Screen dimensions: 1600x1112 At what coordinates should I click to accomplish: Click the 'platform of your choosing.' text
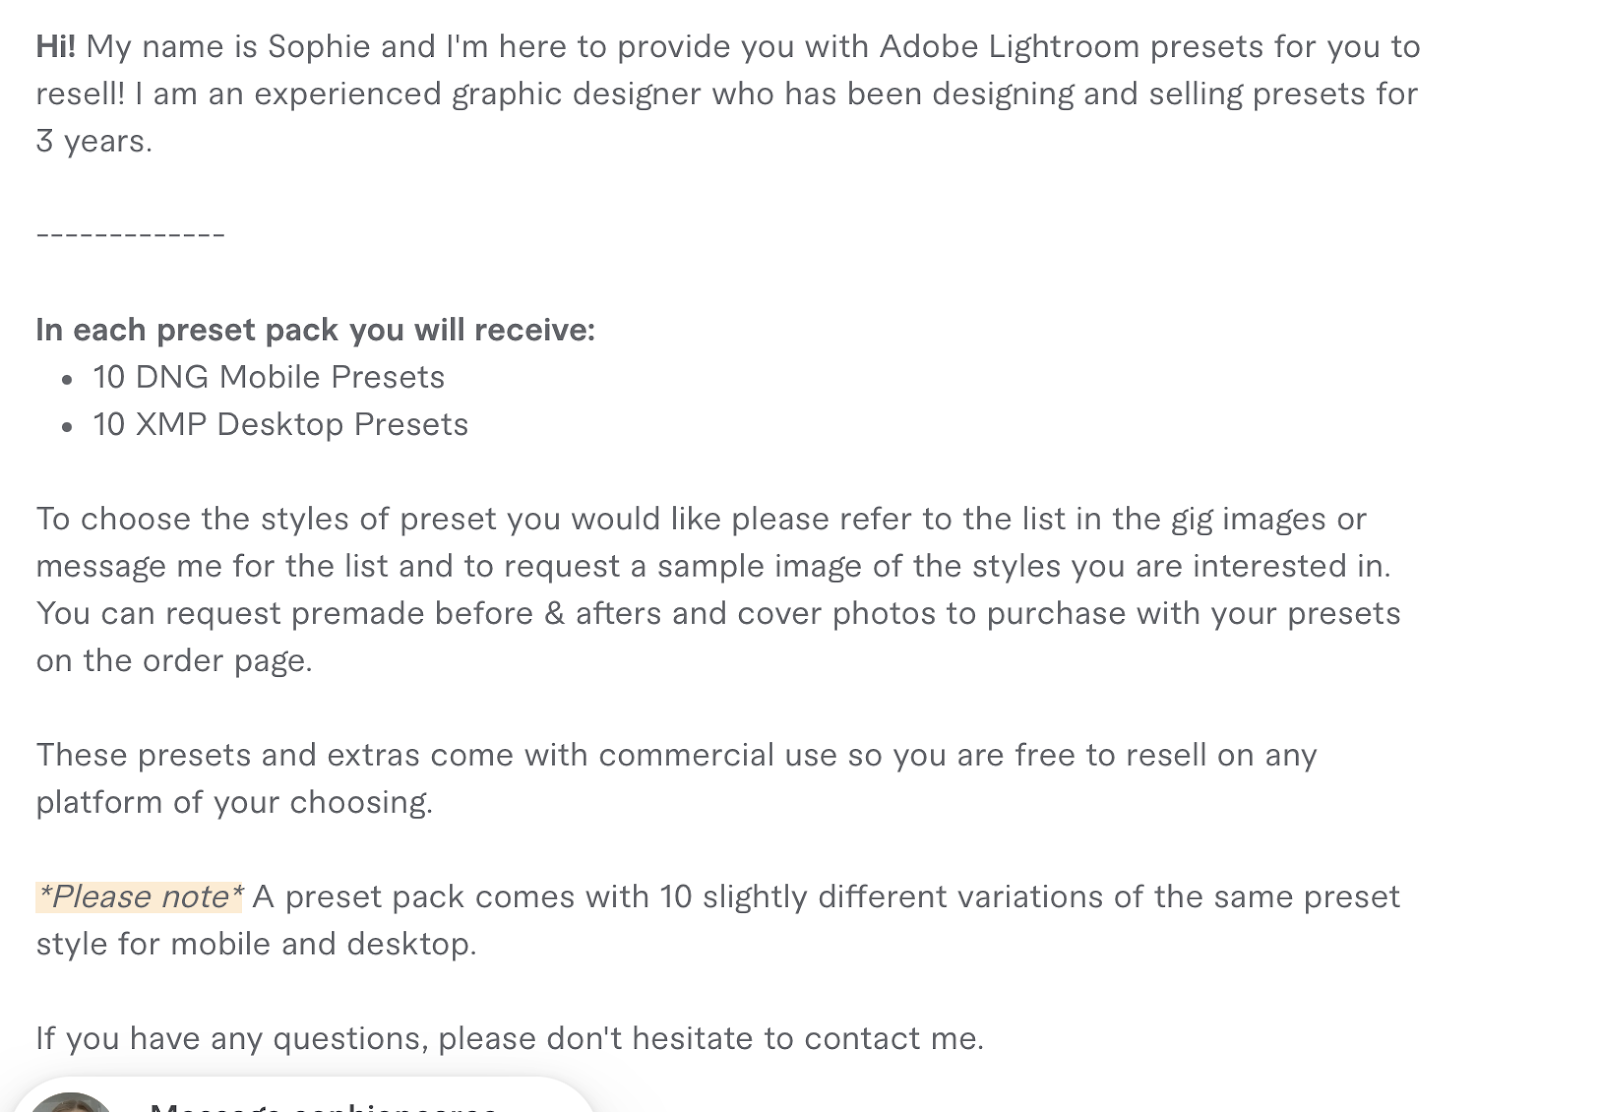(235, 802)
